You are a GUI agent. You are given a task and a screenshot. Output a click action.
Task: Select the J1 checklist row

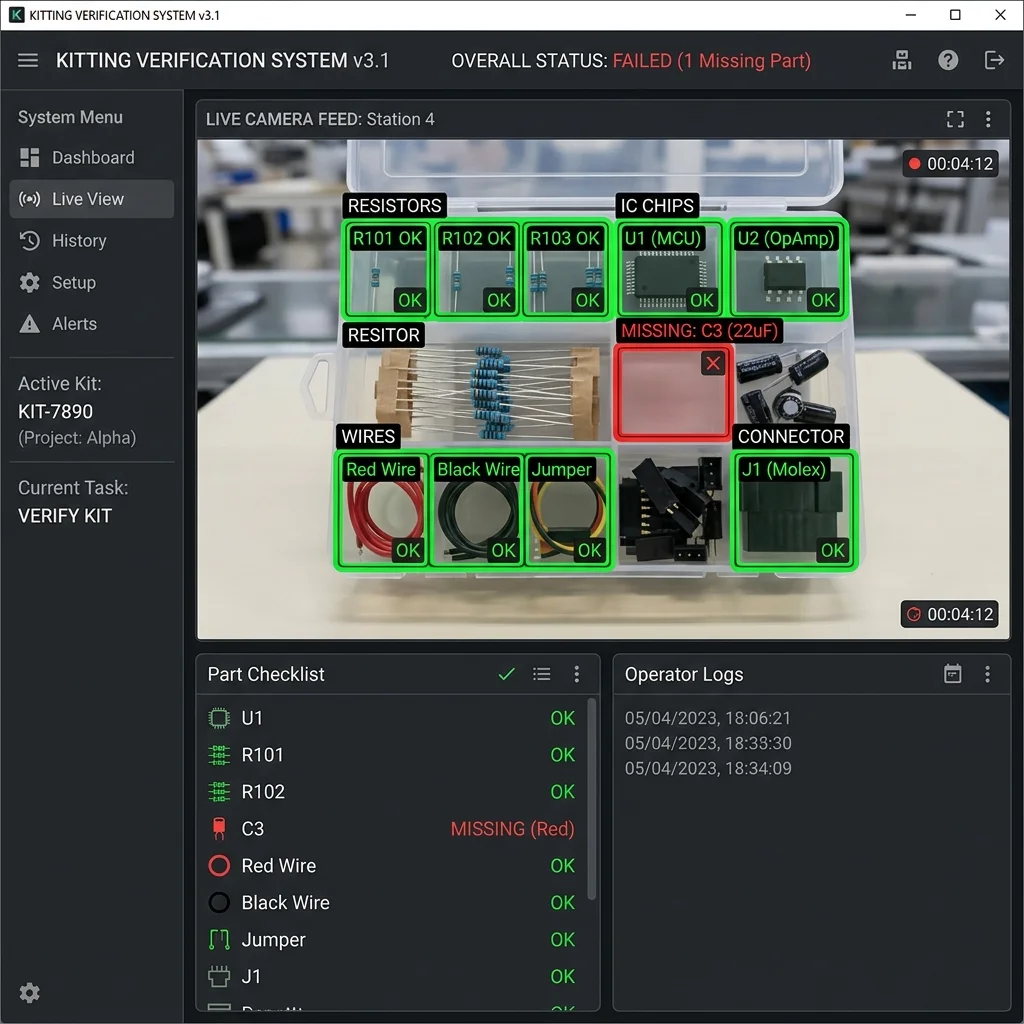[x=392, y=976]
